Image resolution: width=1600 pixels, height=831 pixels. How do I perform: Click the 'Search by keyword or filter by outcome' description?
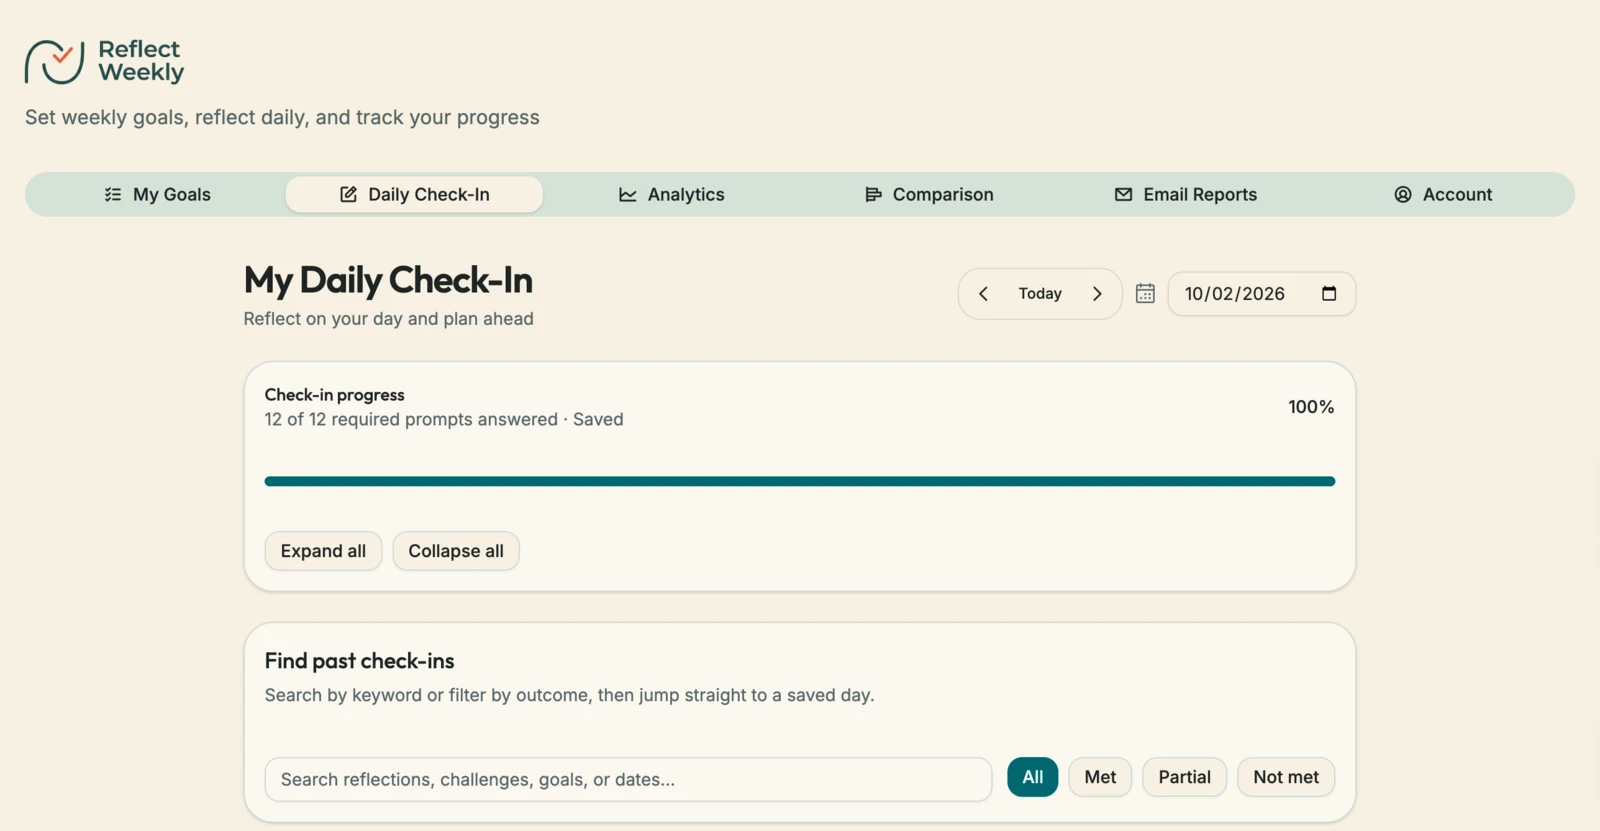[x=569, y=695]
